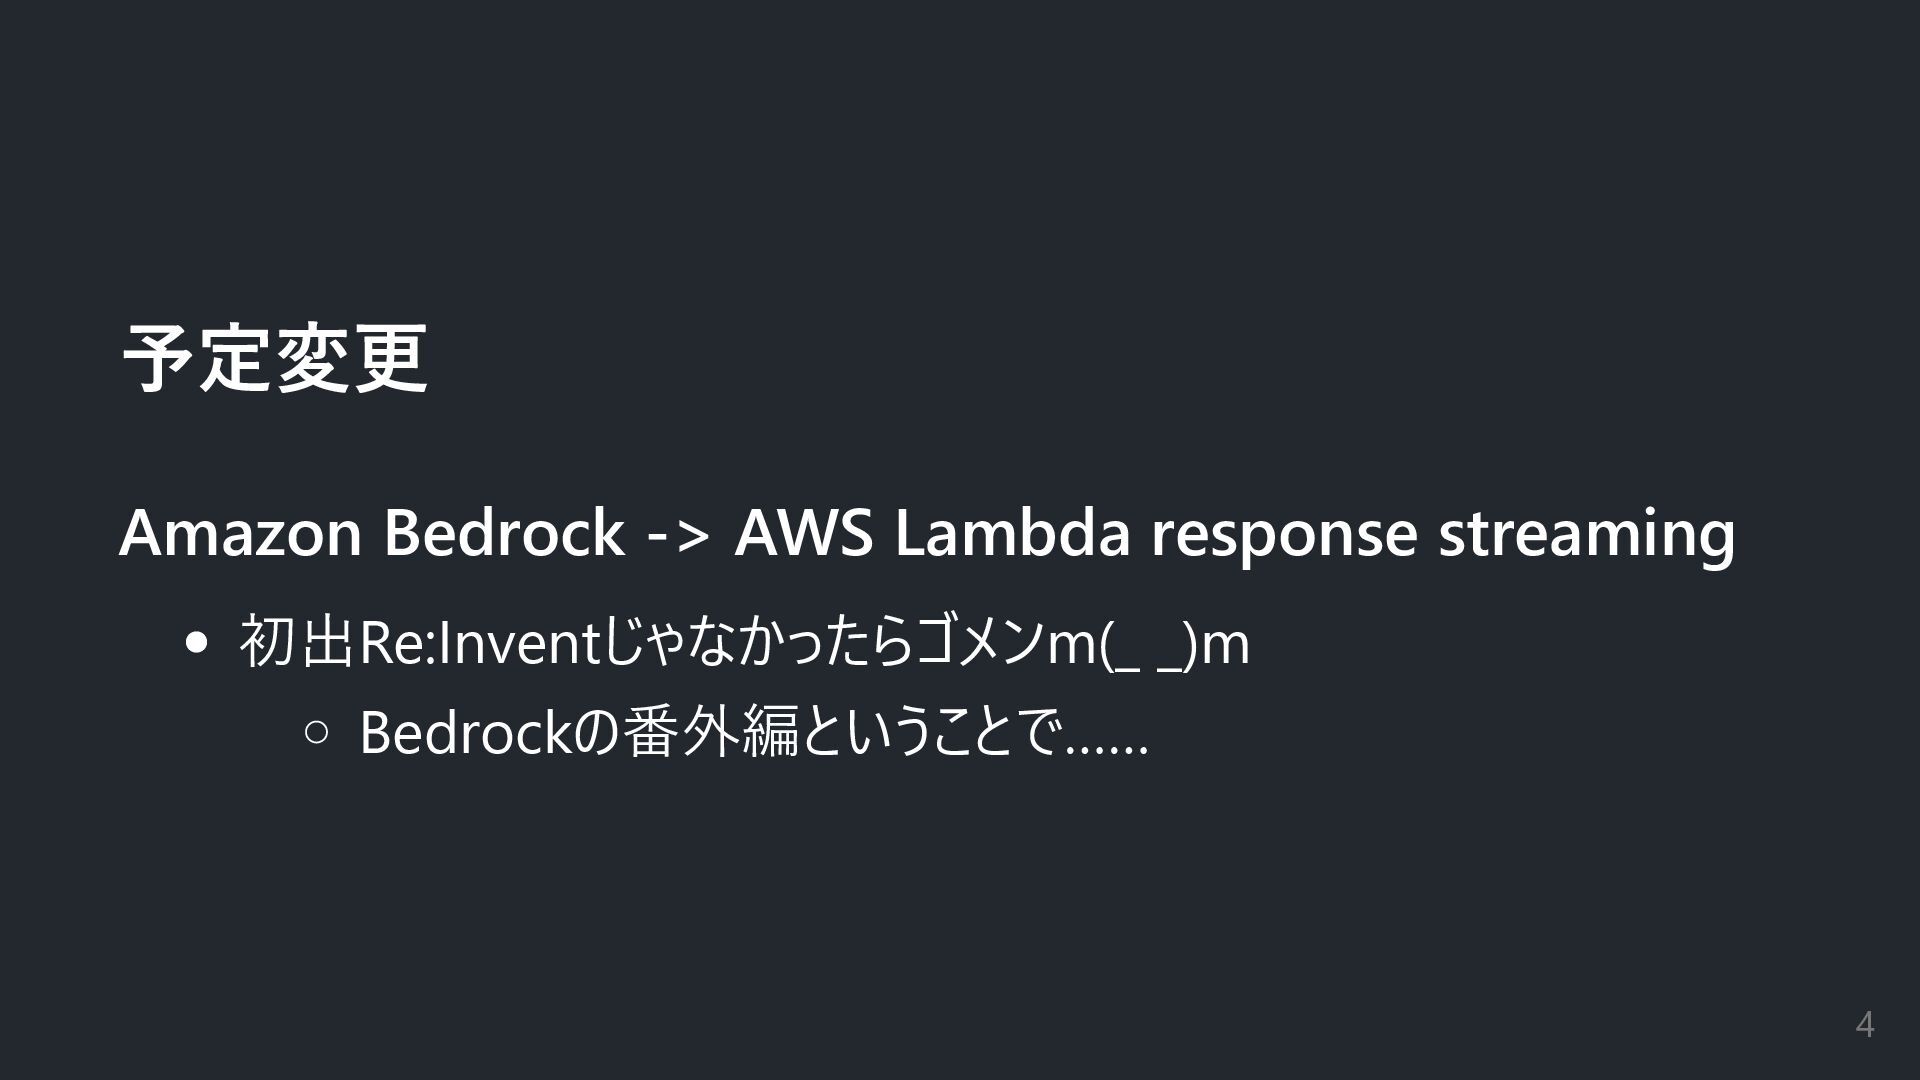Click the m(_ _)m emoticon
Viewport: 1920px width, 1080px height.
[x=1147, y=645]
